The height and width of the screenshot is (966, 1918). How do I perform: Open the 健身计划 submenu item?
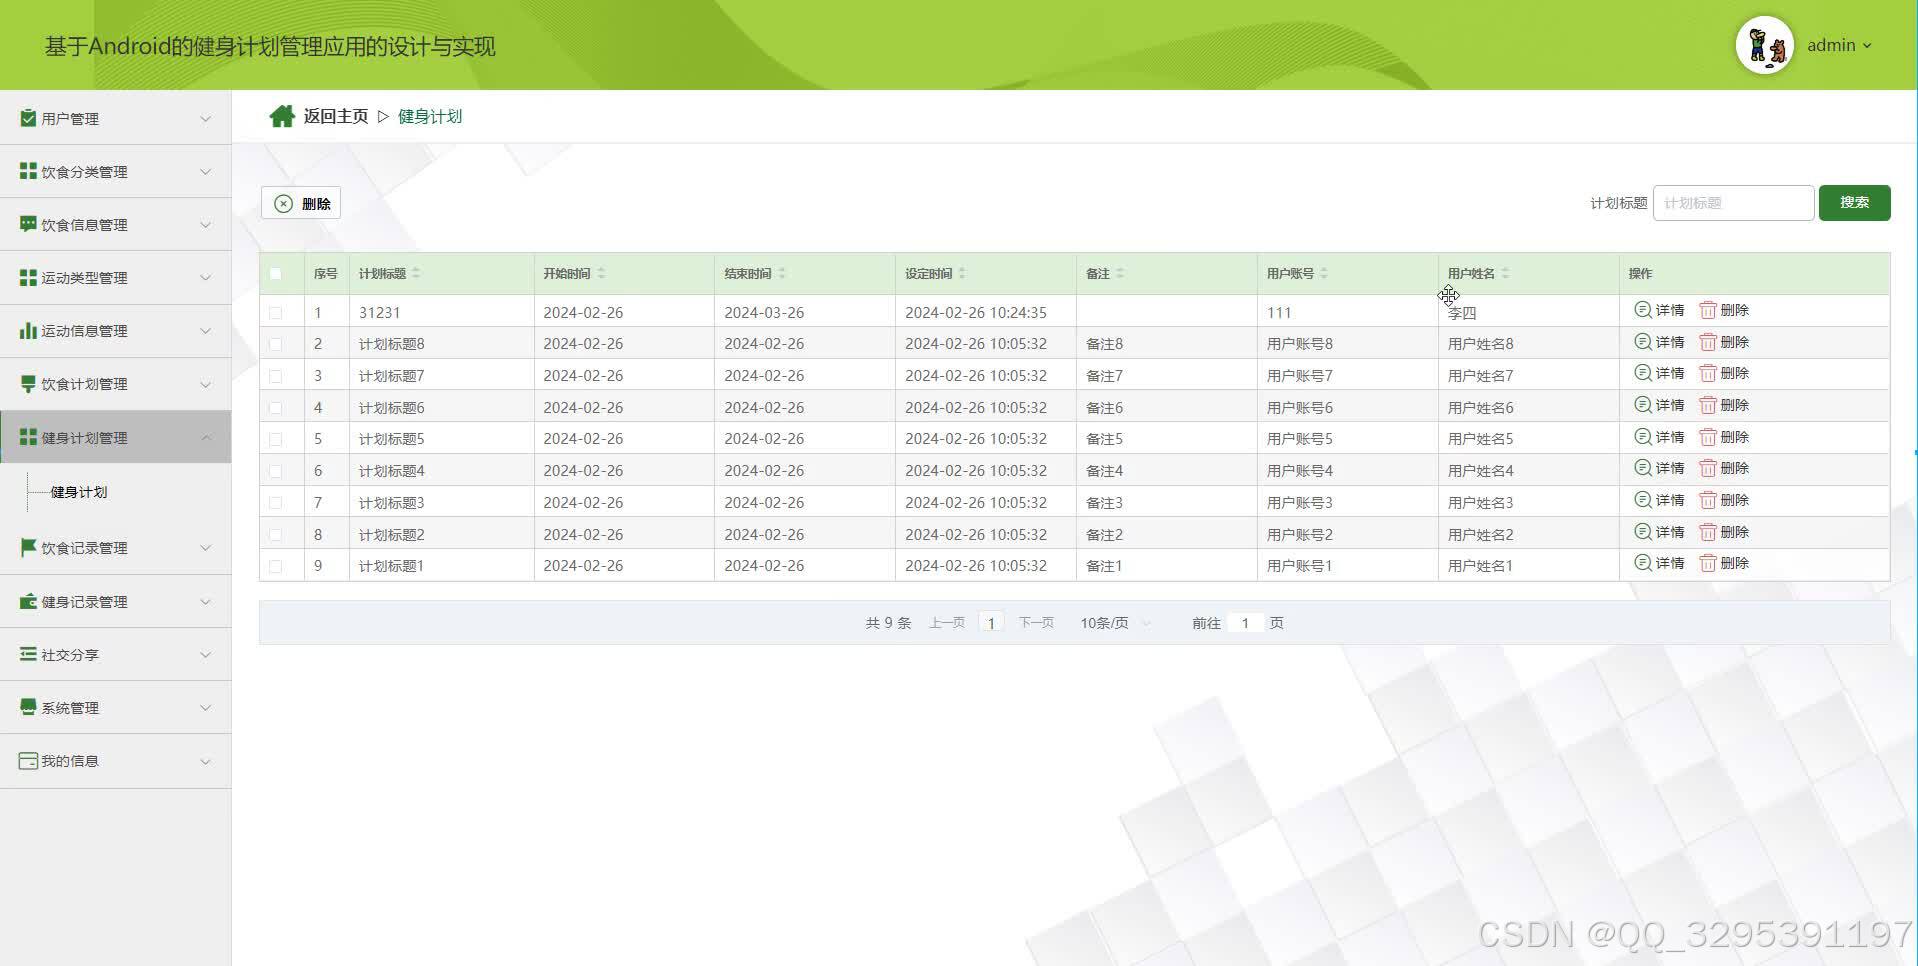79,492
